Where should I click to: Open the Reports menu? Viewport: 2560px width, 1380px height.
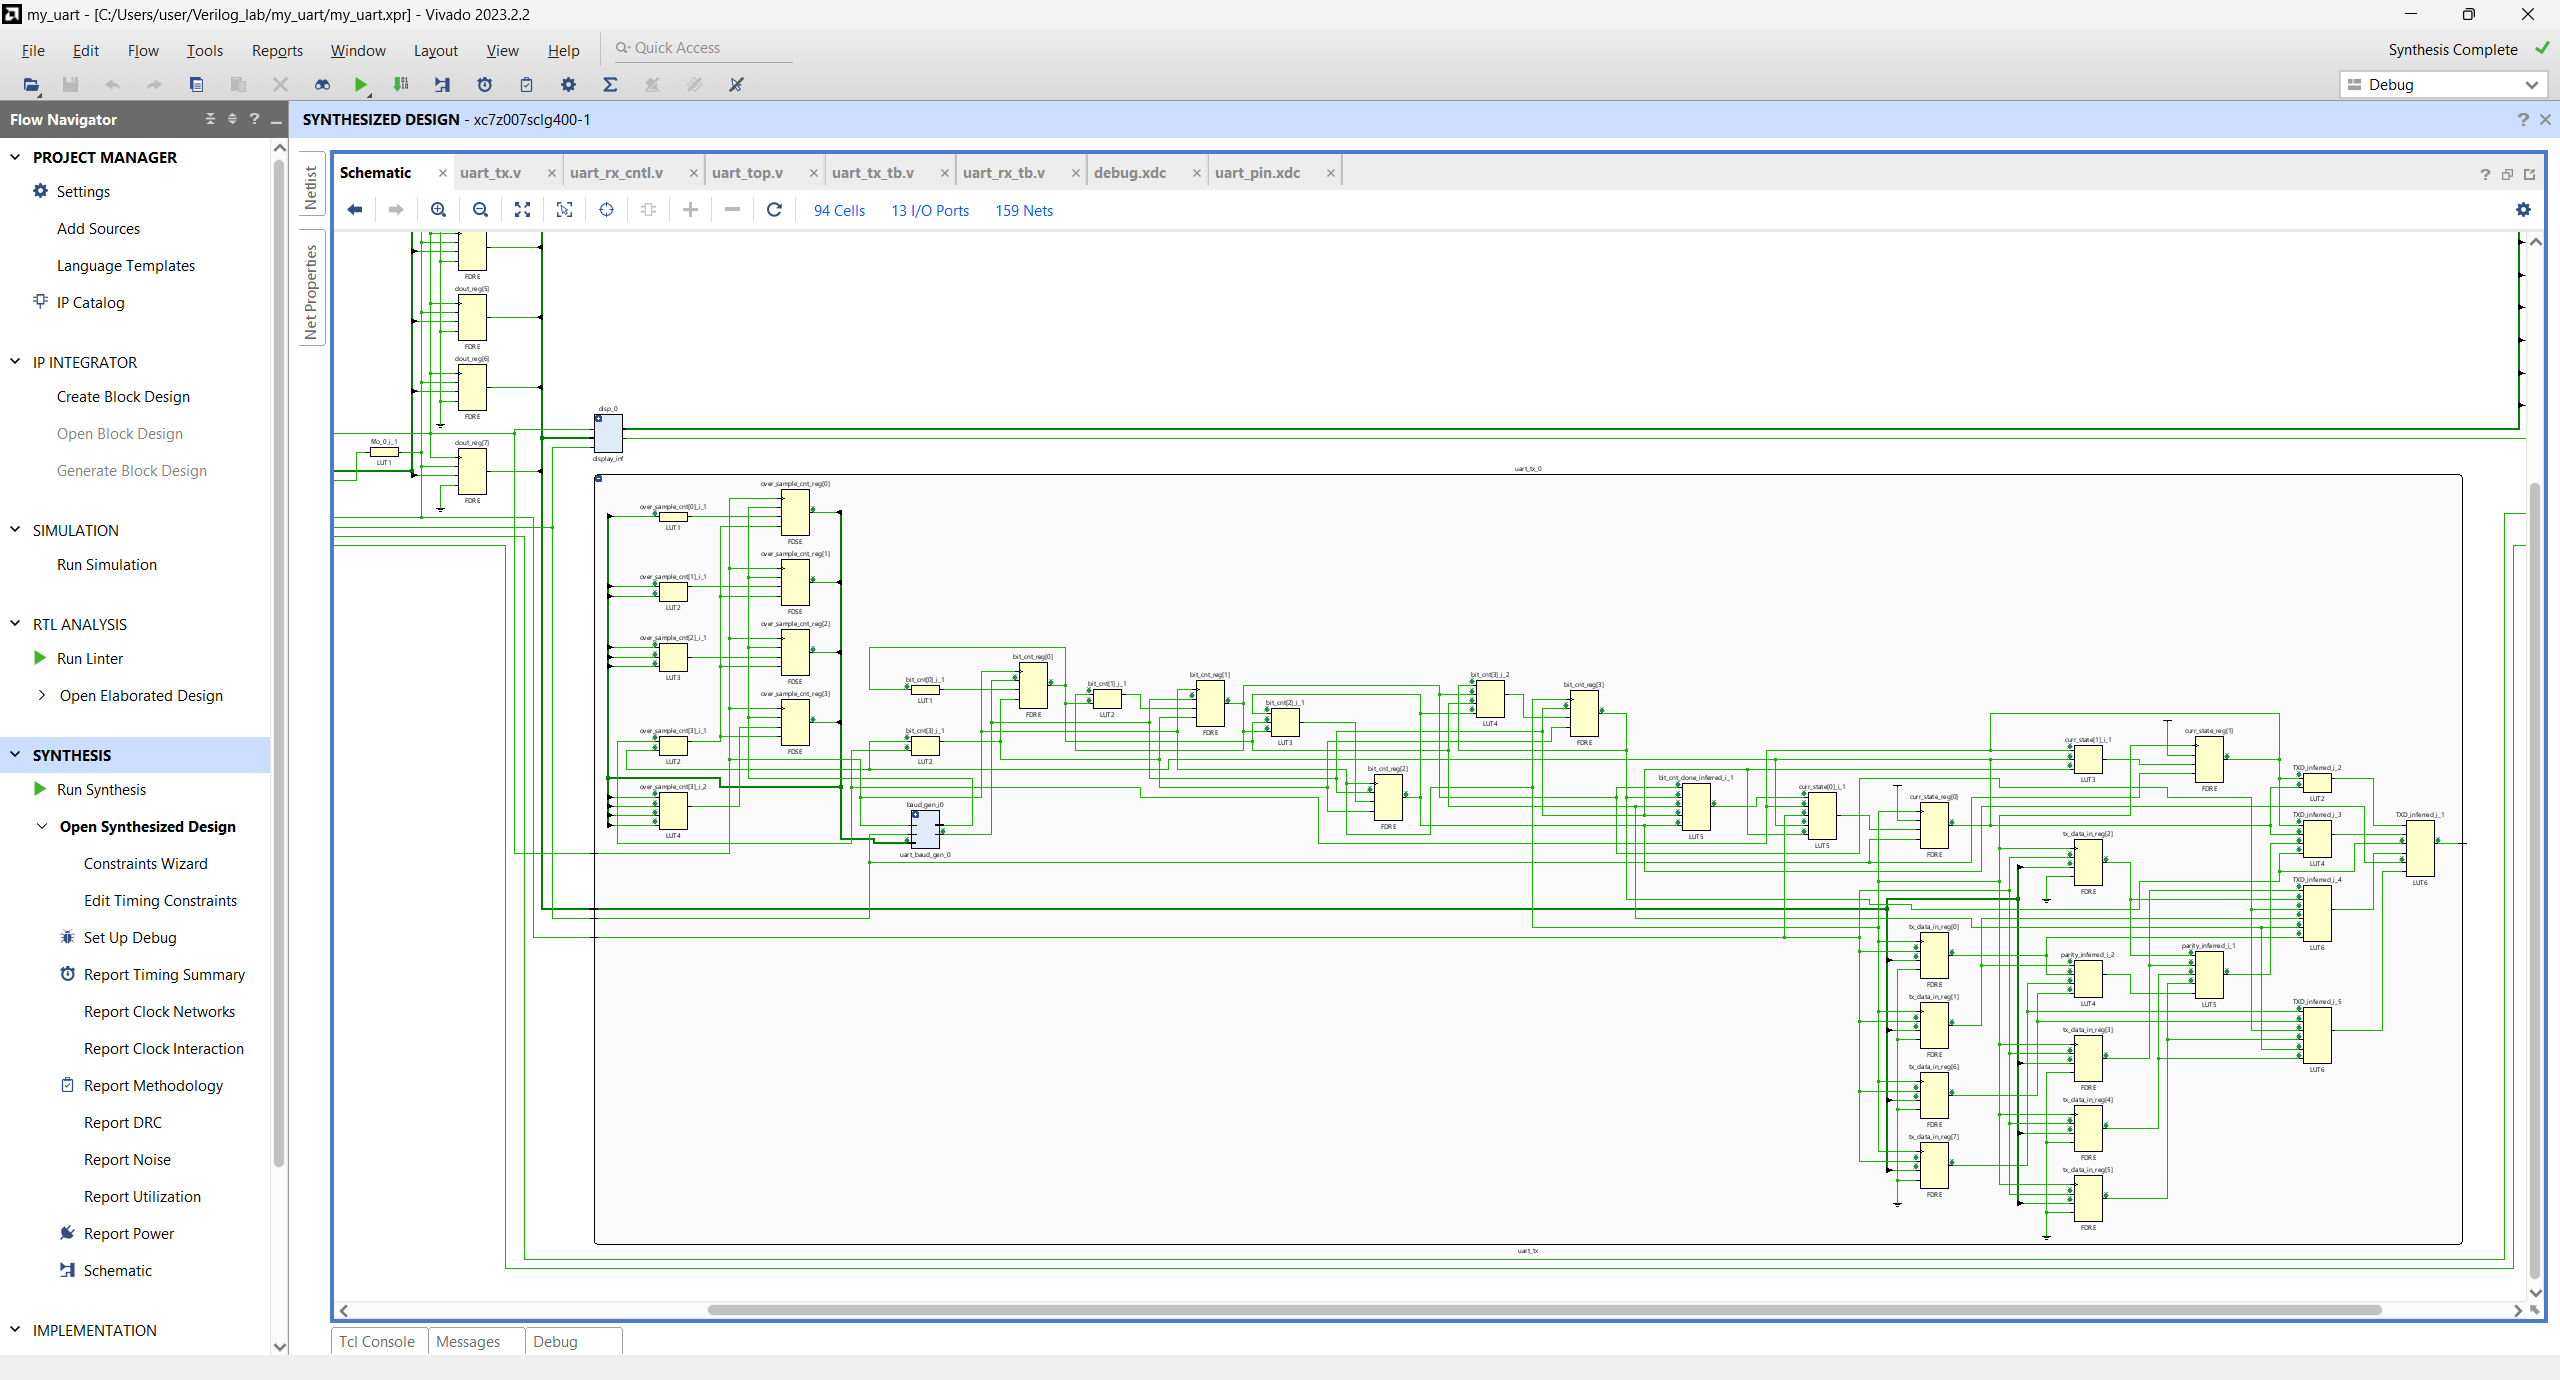277,50
